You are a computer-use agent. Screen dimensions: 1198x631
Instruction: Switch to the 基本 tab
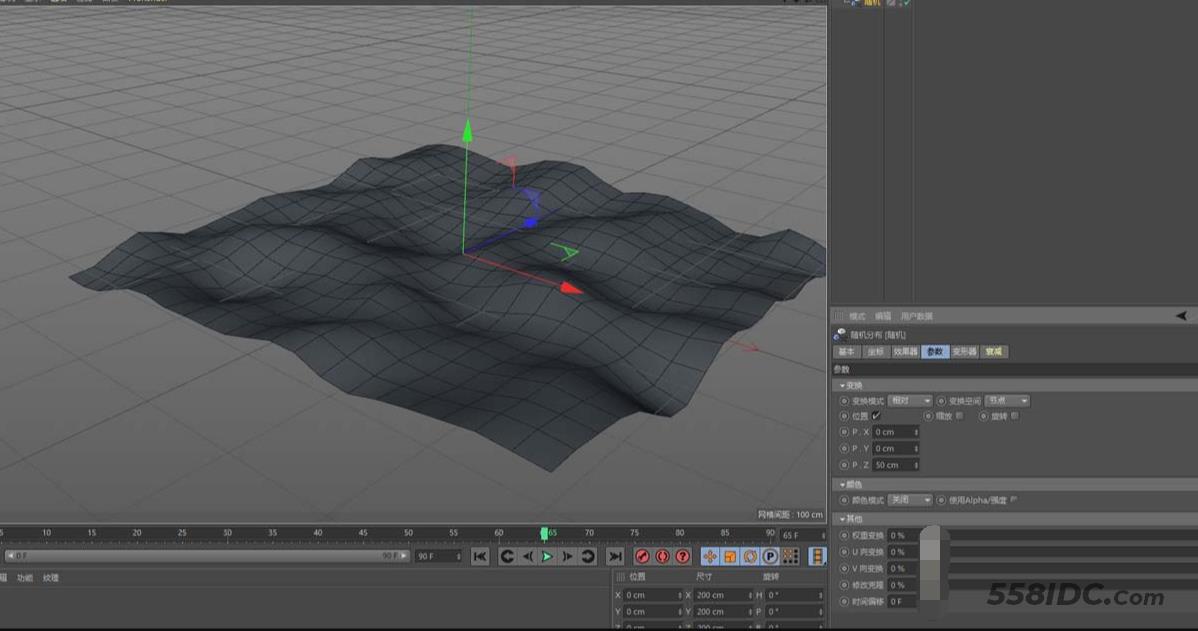847,352
